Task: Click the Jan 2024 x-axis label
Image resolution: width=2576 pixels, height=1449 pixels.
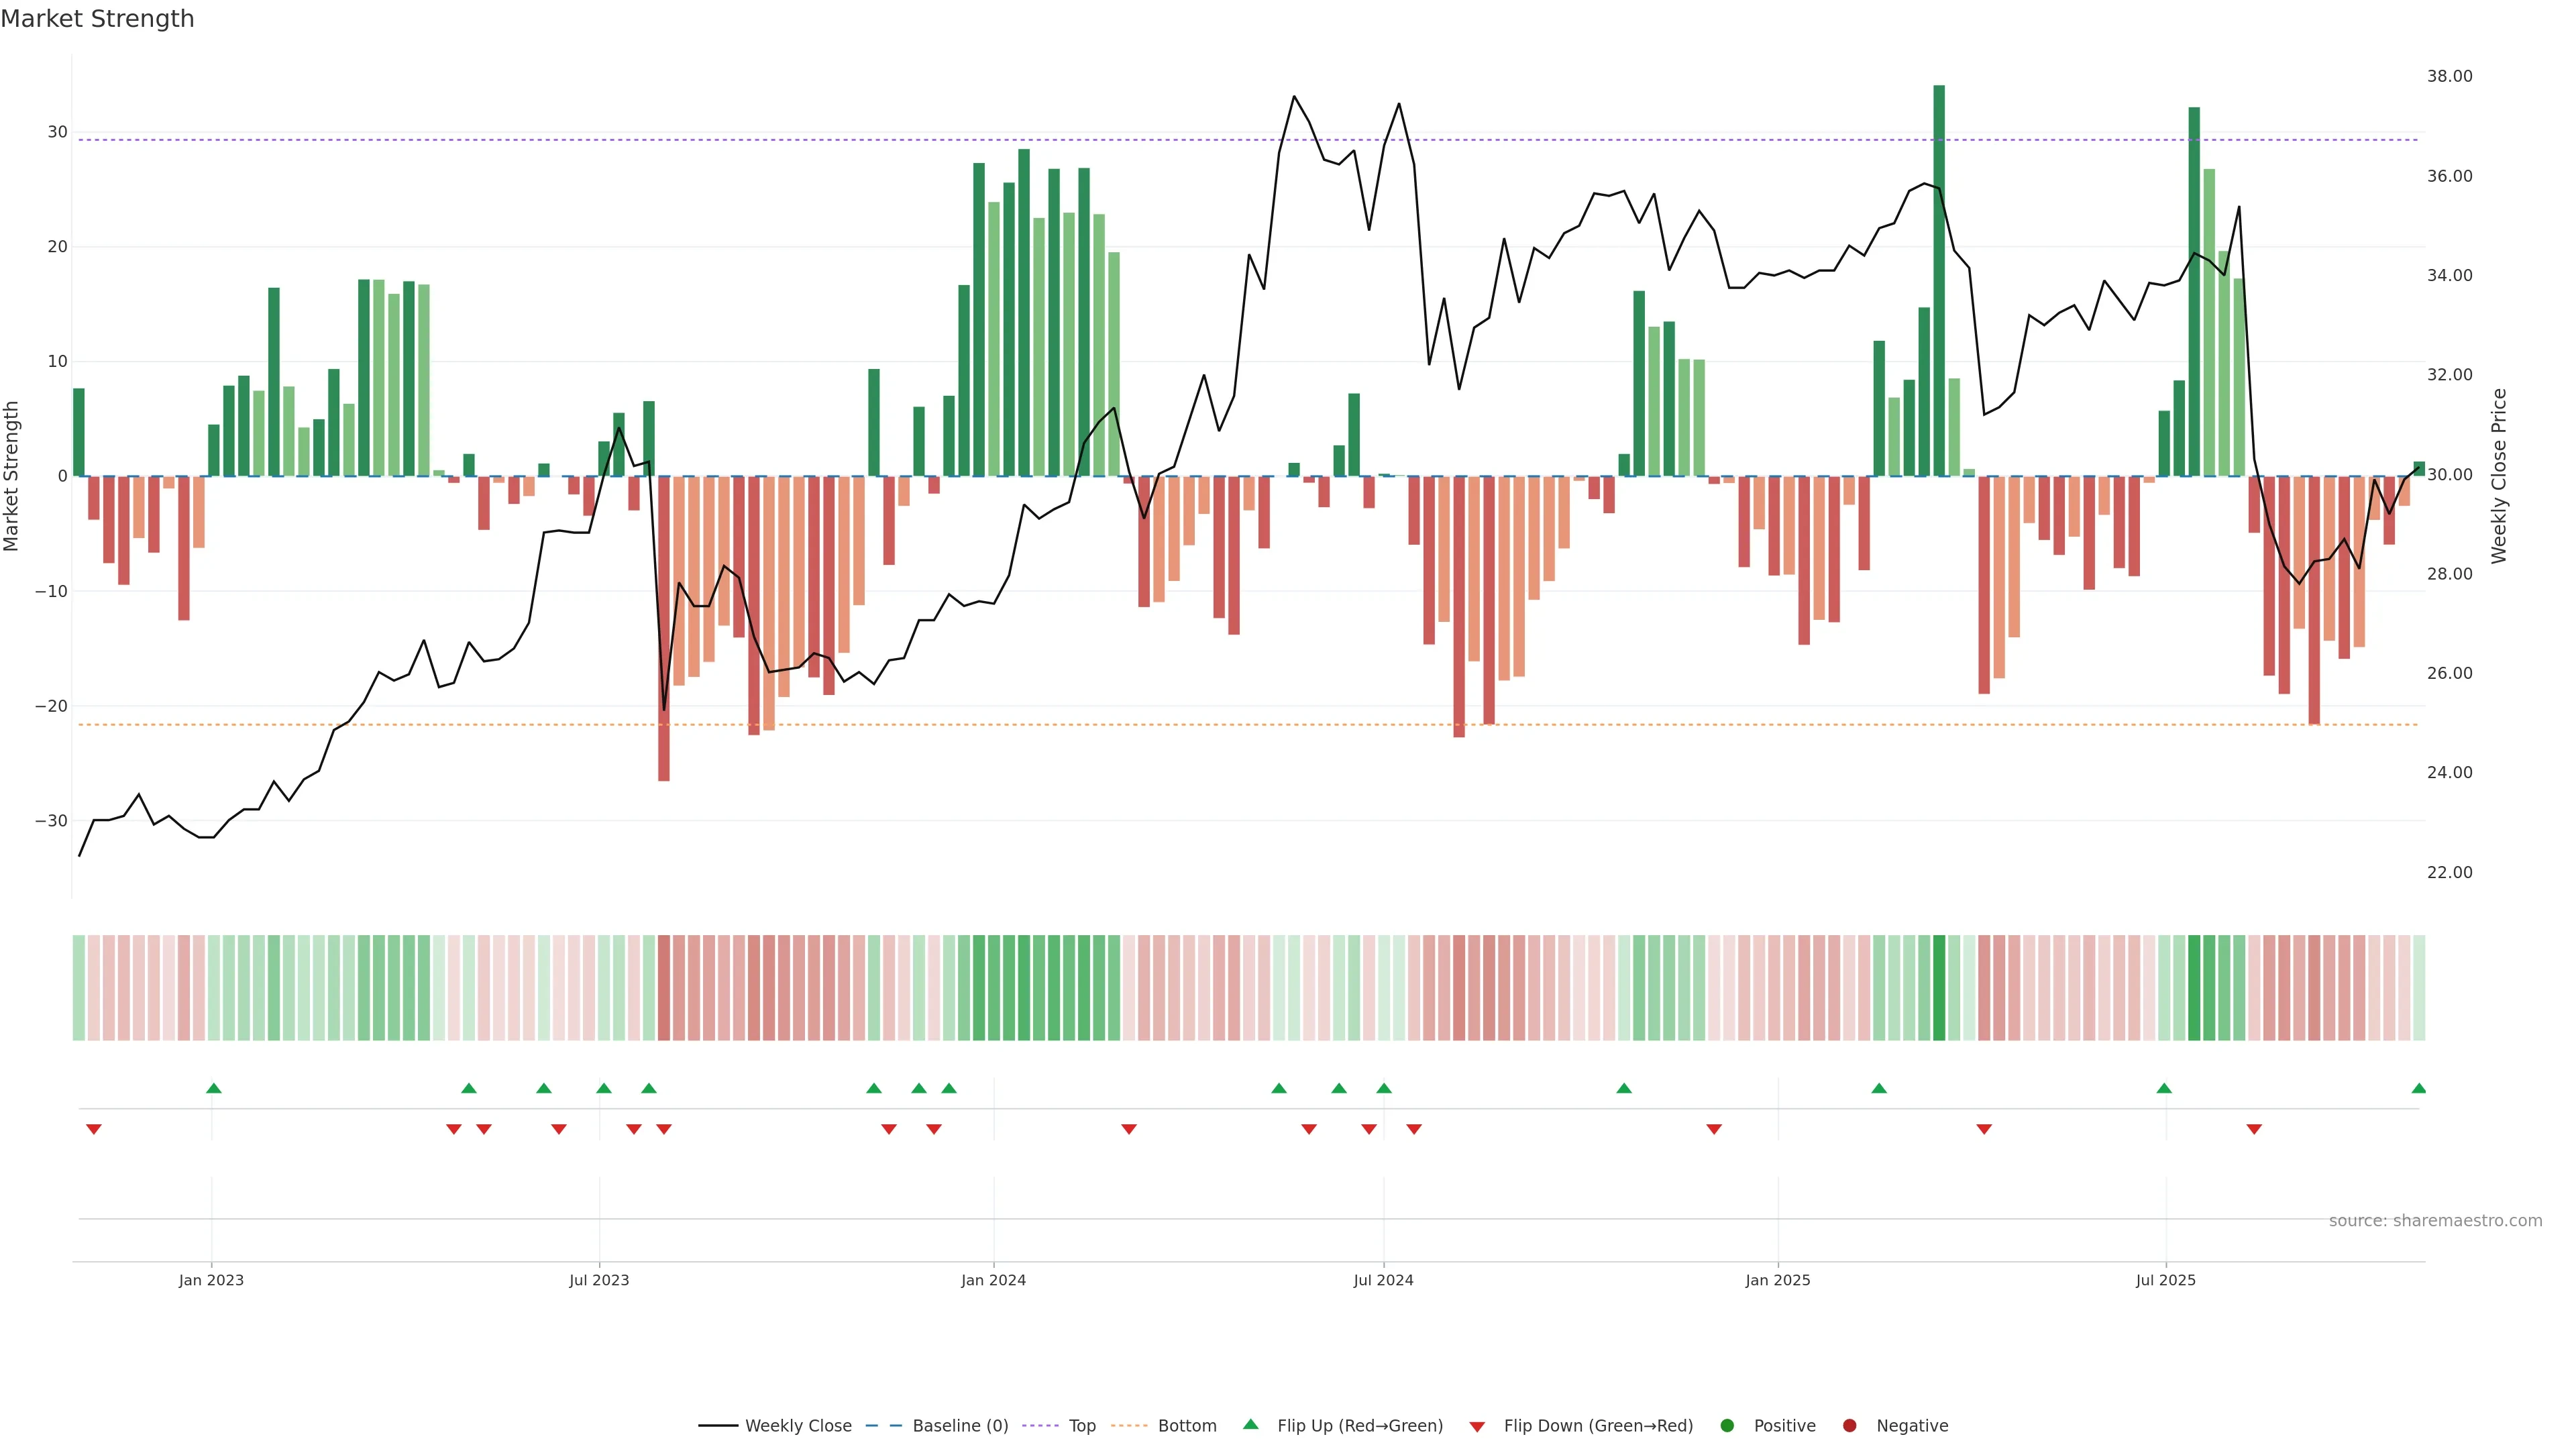Action: click(x=993, y=1280)
